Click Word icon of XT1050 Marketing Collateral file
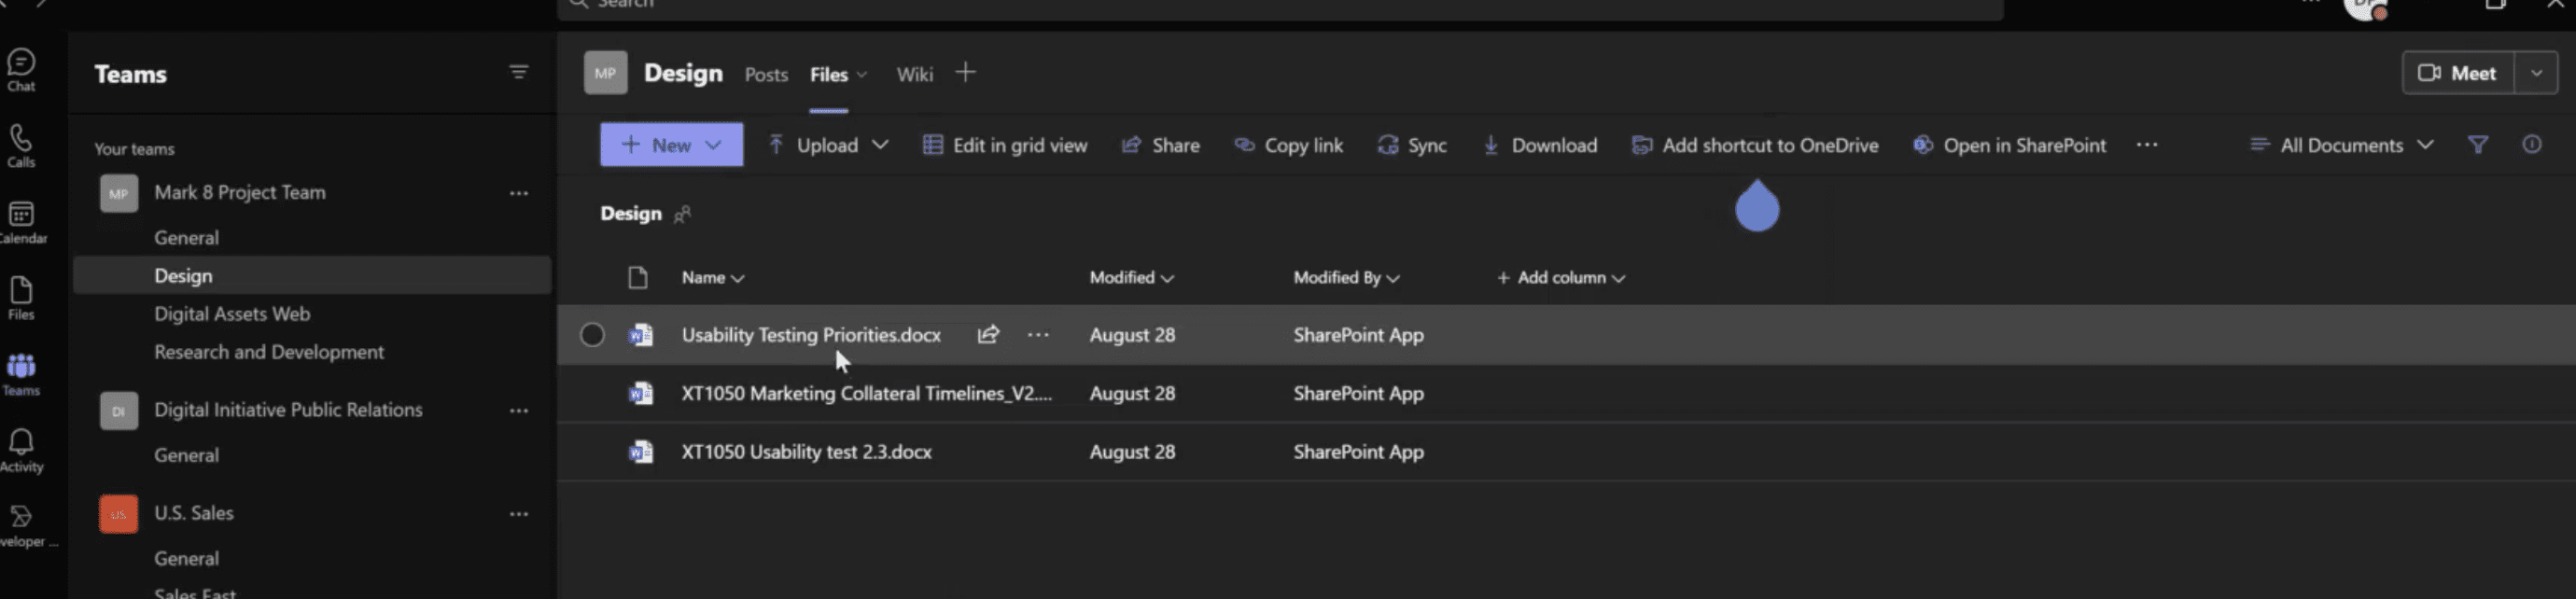 pos(640,394)
